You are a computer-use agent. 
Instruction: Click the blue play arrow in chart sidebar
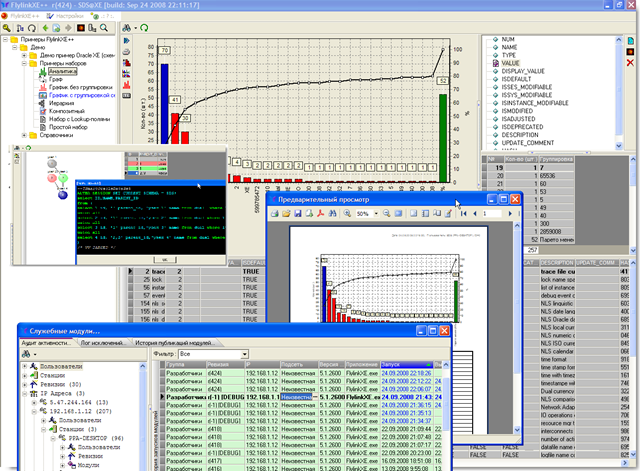pos(127,40)
